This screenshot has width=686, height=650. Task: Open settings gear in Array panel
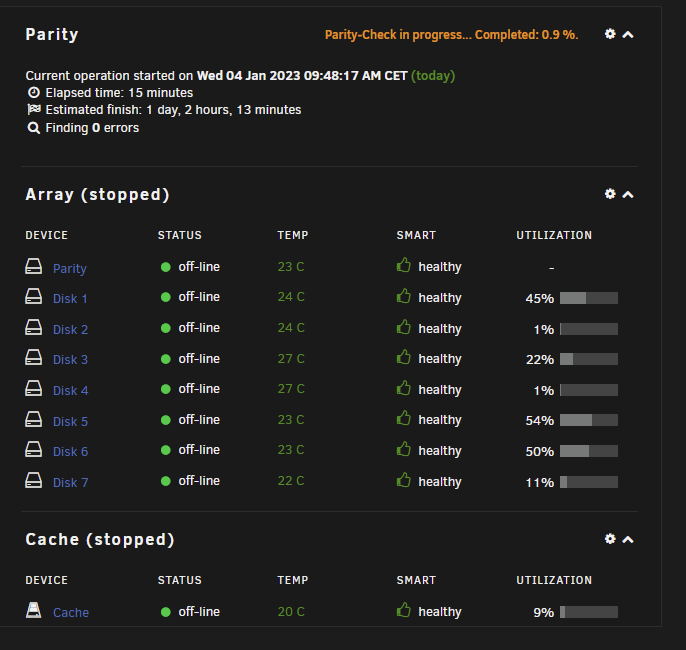610,194
